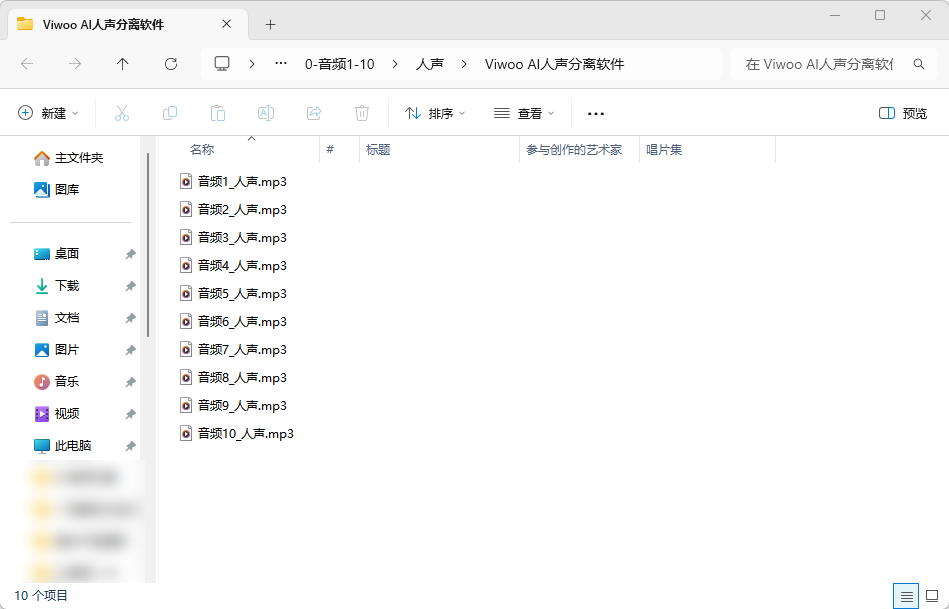Close the Viwoo AI人声分离软件 tab
949x609 pixels.
[x=226, y=24]
